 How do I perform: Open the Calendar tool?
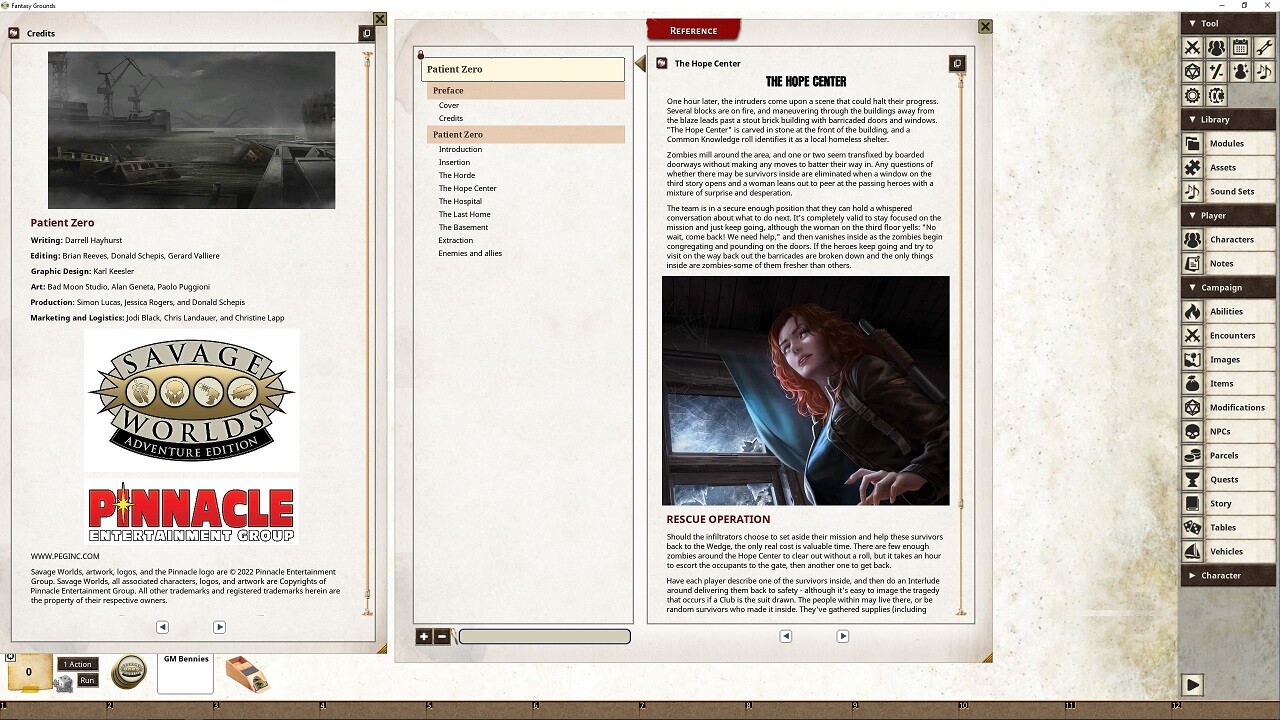[x=1239, y=47]
